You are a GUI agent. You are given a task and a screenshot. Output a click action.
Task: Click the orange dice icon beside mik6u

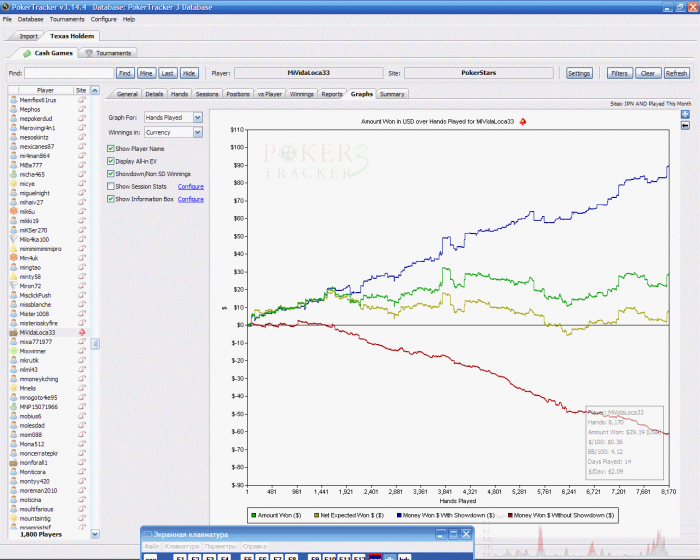[x=14, y=211]
